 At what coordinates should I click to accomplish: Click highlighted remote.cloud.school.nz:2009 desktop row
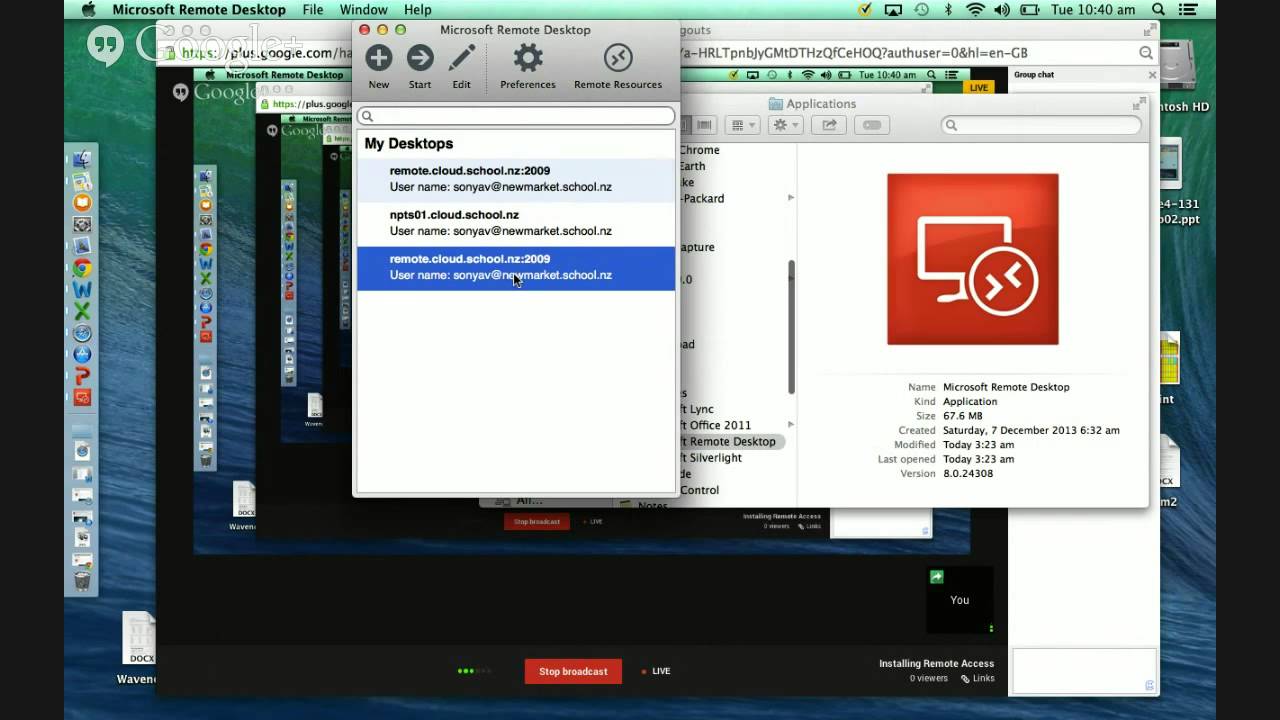[516, 268]
